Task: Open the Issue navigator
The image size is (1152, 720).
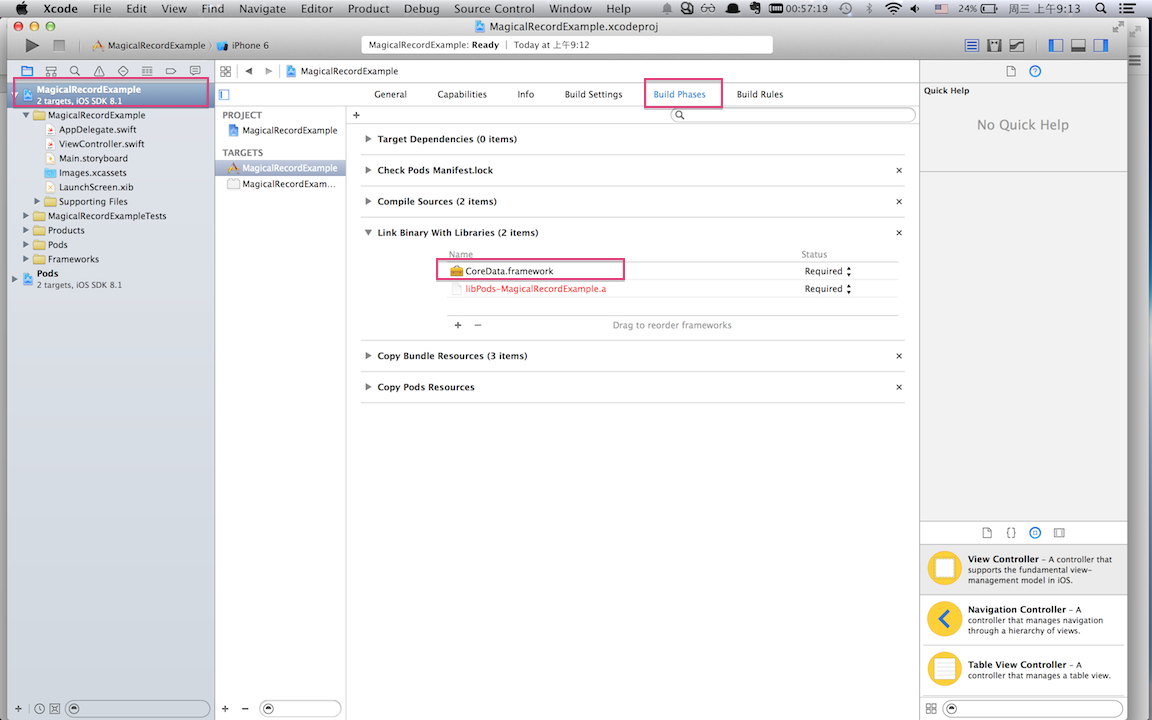Action: (x=99, y=71)
